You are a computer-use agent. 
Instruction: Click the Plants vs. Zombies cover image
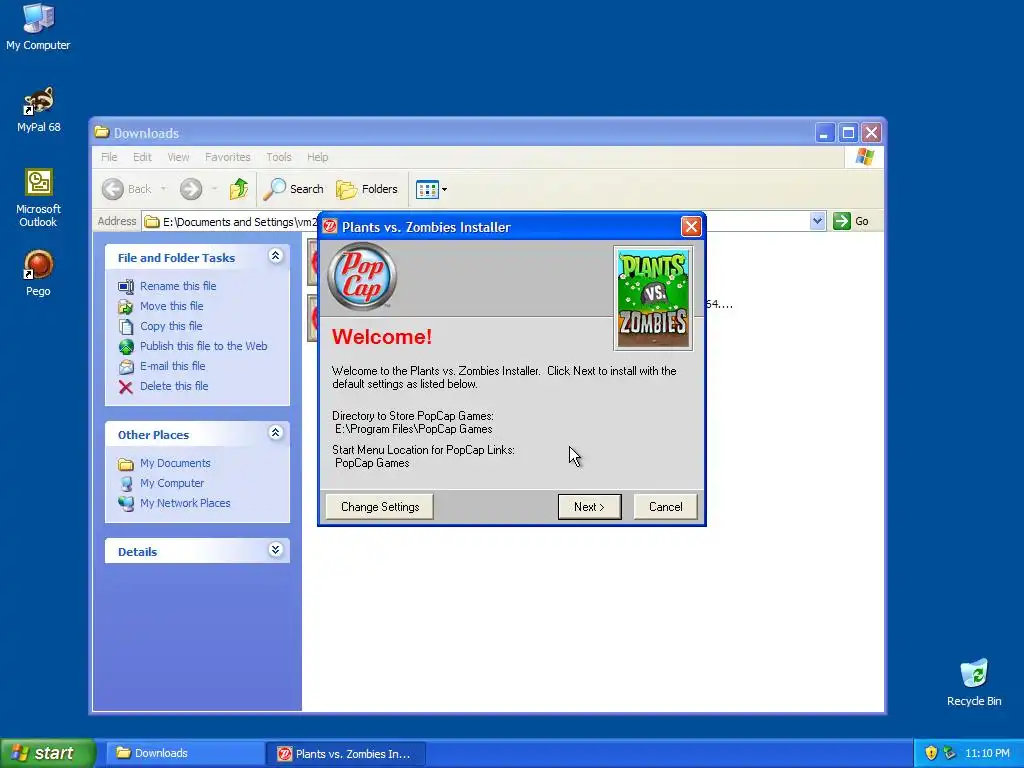click(653, 298)
